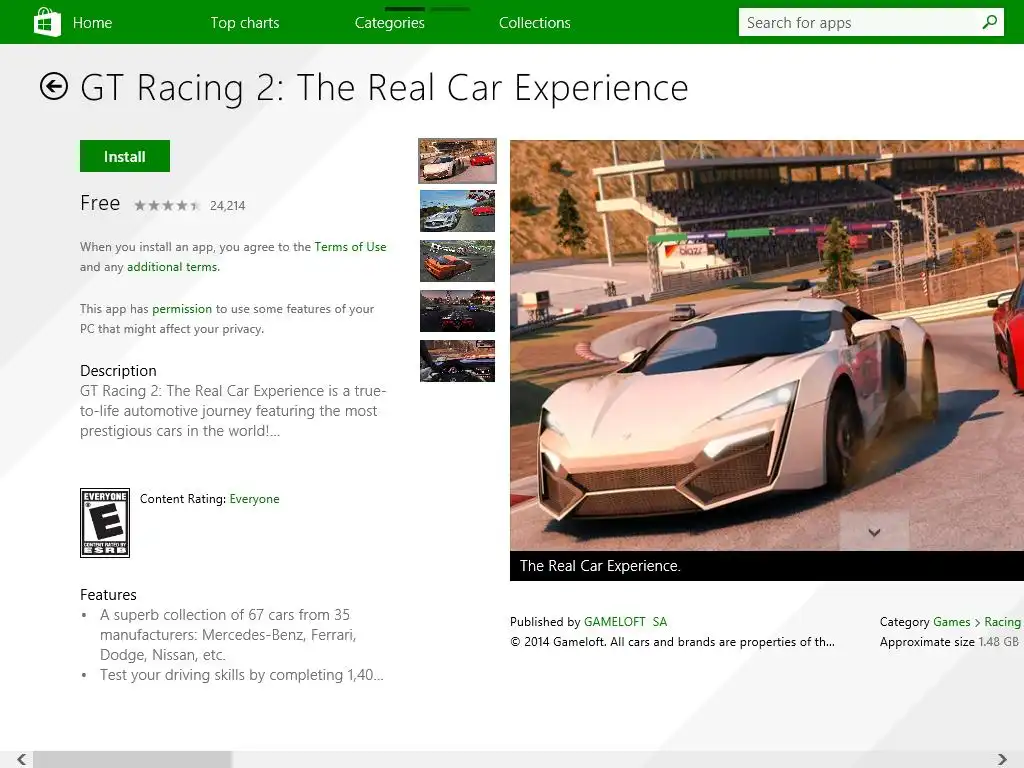
Task: Open the Racing subcategory link
Action: [x=1002, y=622]
